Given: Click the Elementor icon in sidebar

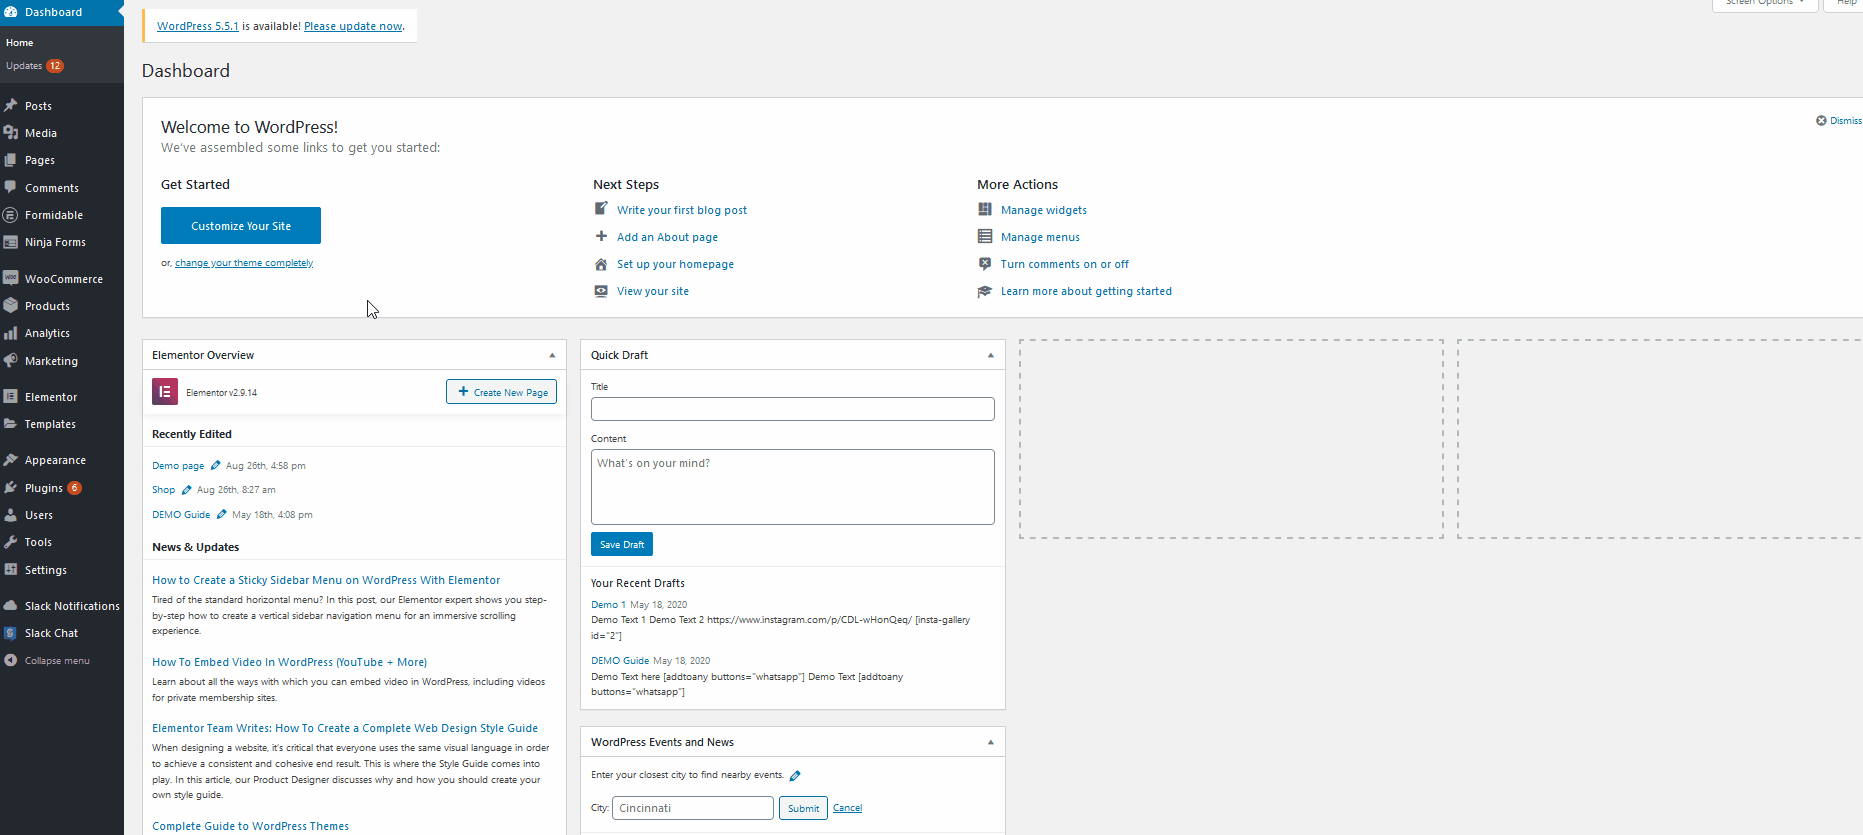Looking at the screenshot, I should point(11,396).
